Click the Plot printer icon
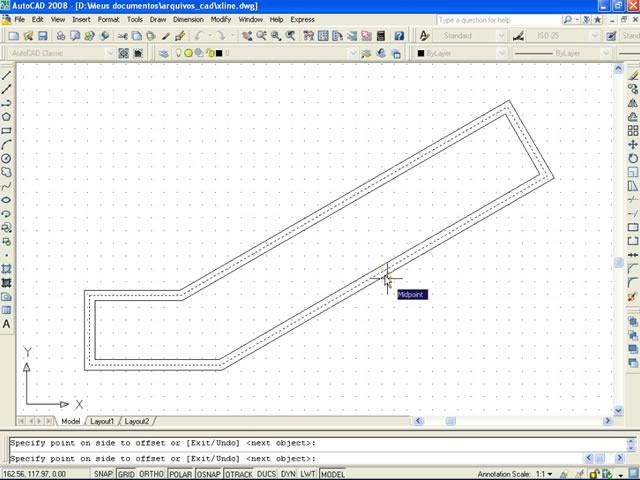 pyautogui.click(x=61, y=36)
